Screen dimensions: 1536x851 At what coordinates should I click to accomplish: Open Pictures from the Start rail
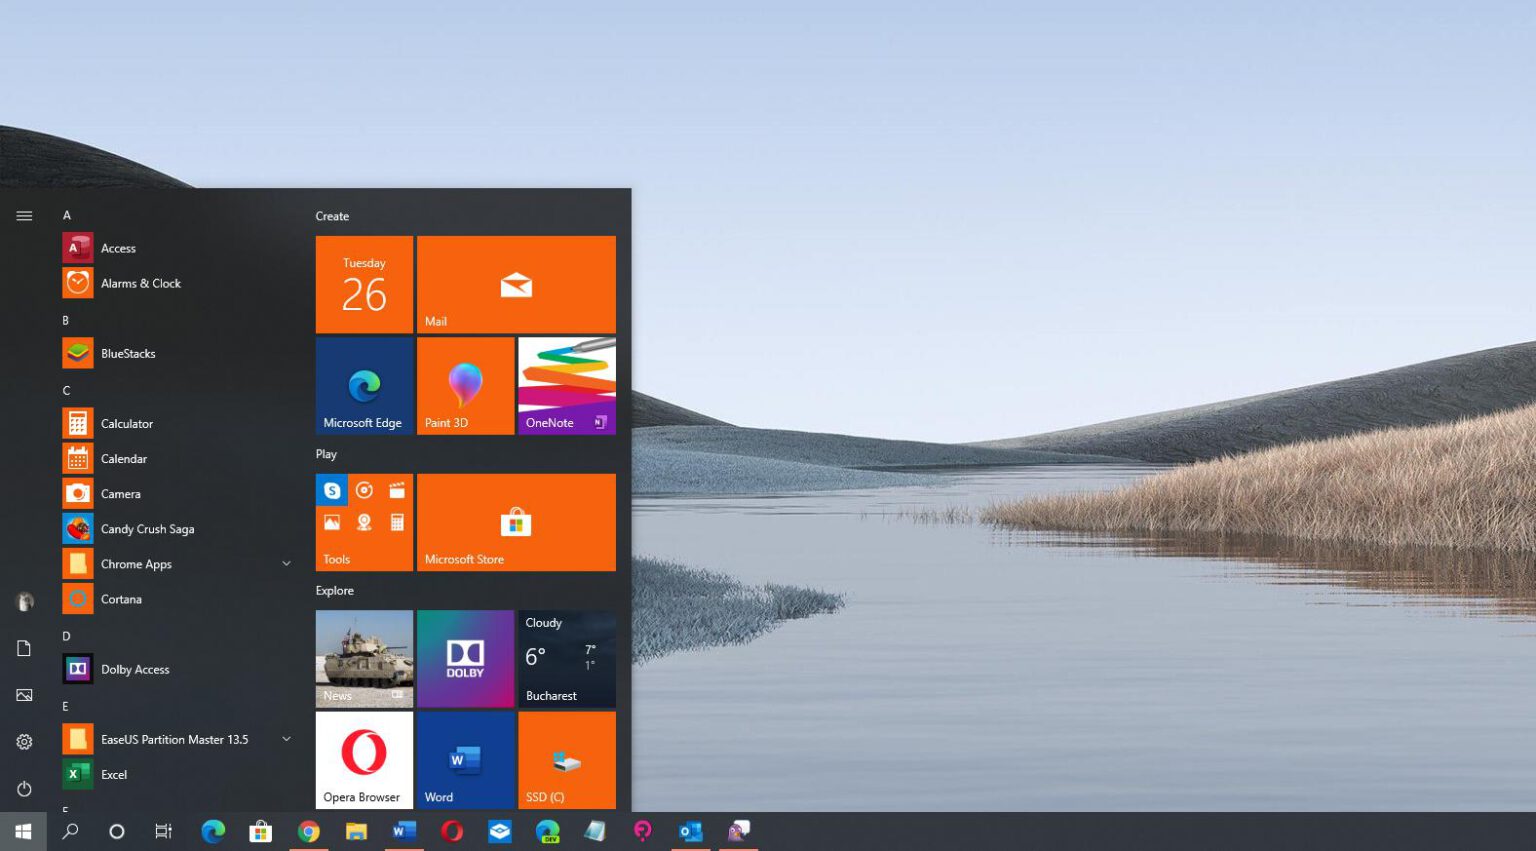24,695
